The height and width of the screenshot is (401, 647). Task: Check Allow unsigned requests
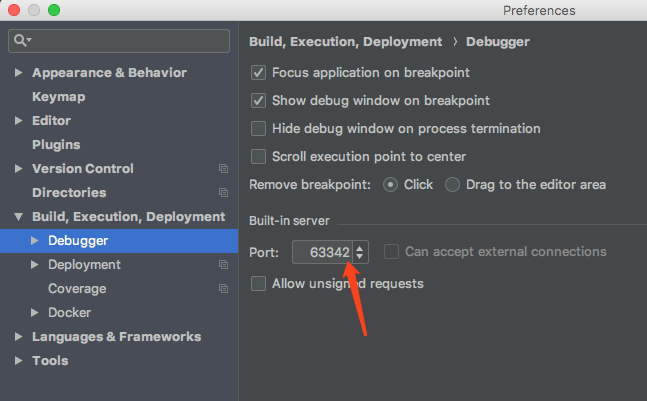click(259, 284)
